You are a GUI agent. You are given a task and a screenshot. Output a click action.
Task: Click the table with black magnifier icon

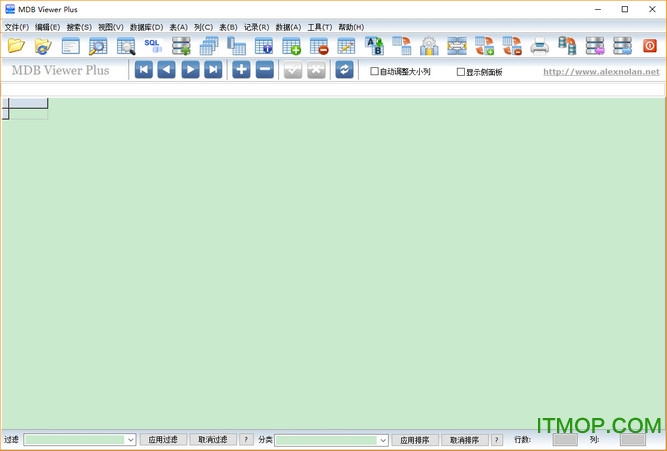(126, 46)
